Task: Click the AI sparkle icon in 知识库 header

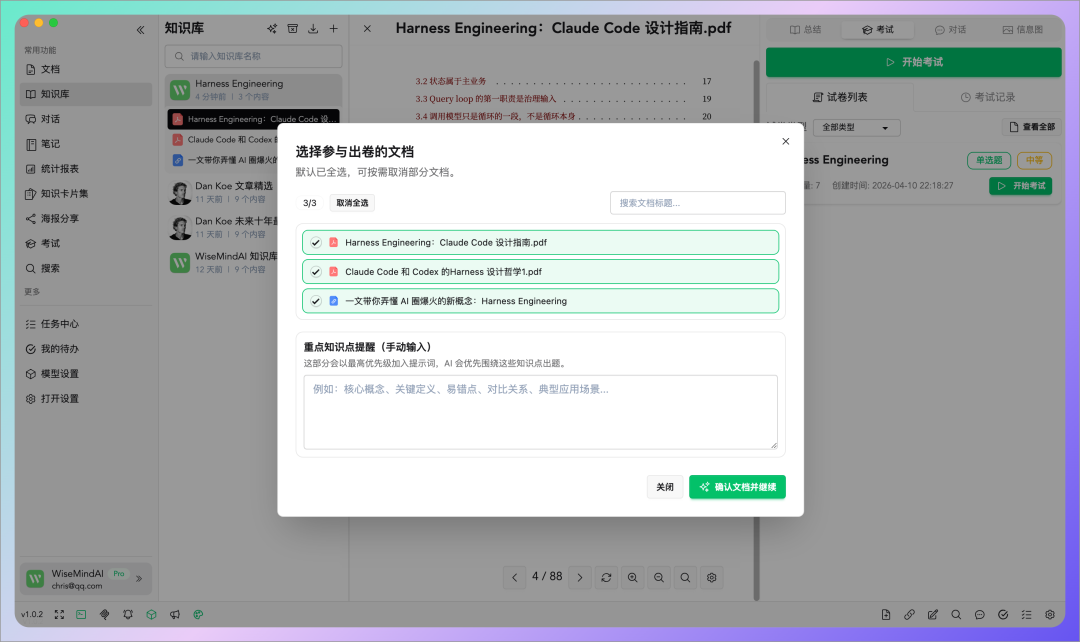Action: tap(272, 28)
